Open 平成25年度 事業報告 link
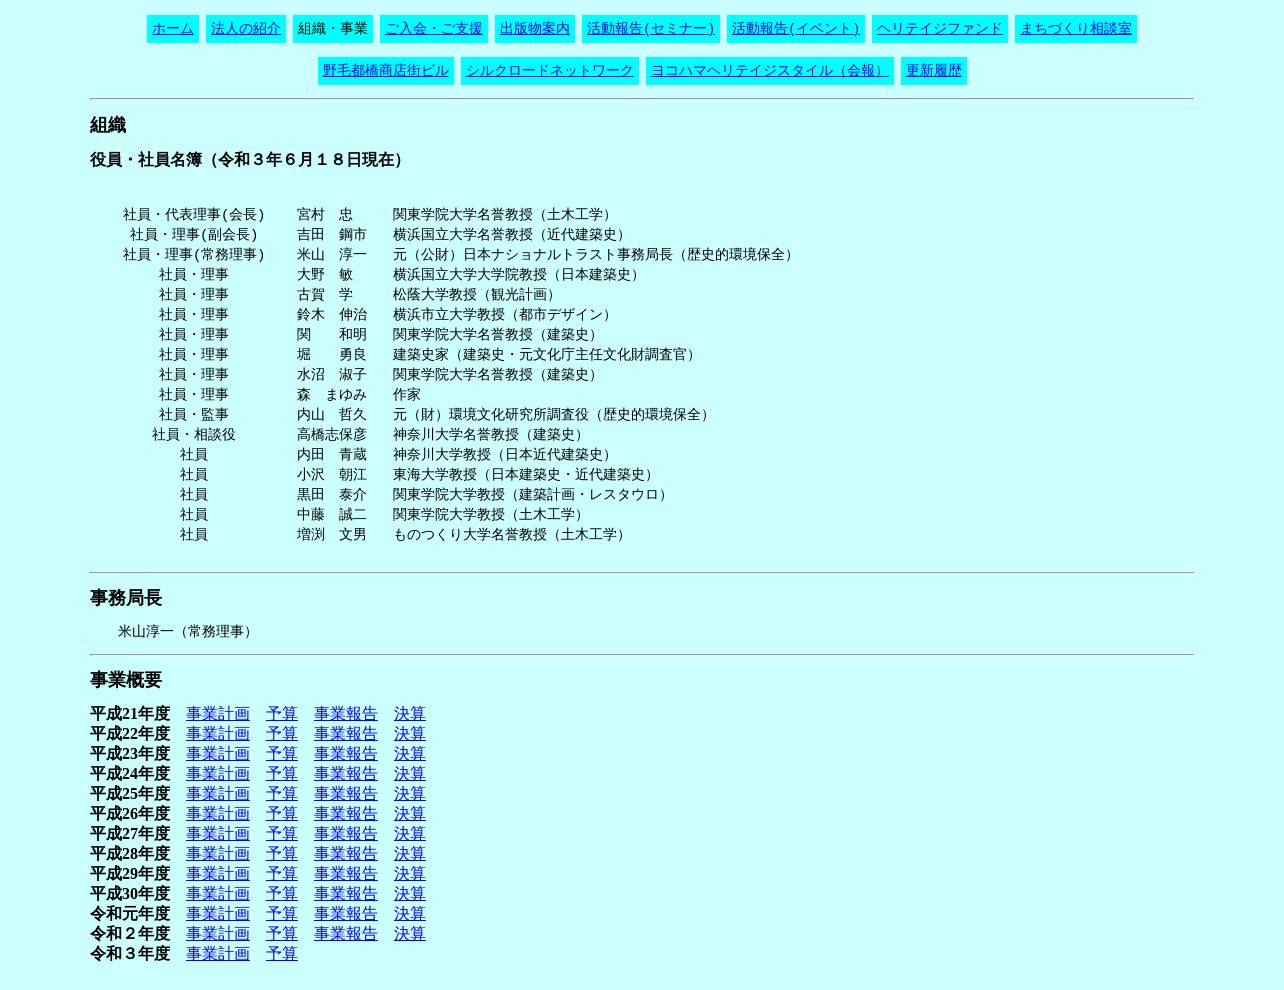Image resolution: width=1284 pixels, height=990 pixels. point(346,794)
